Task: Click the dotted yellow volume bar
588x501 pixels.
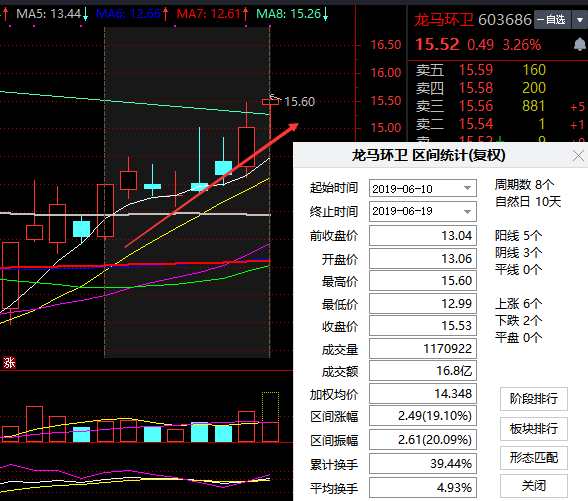Action: (x=270, y=407)
